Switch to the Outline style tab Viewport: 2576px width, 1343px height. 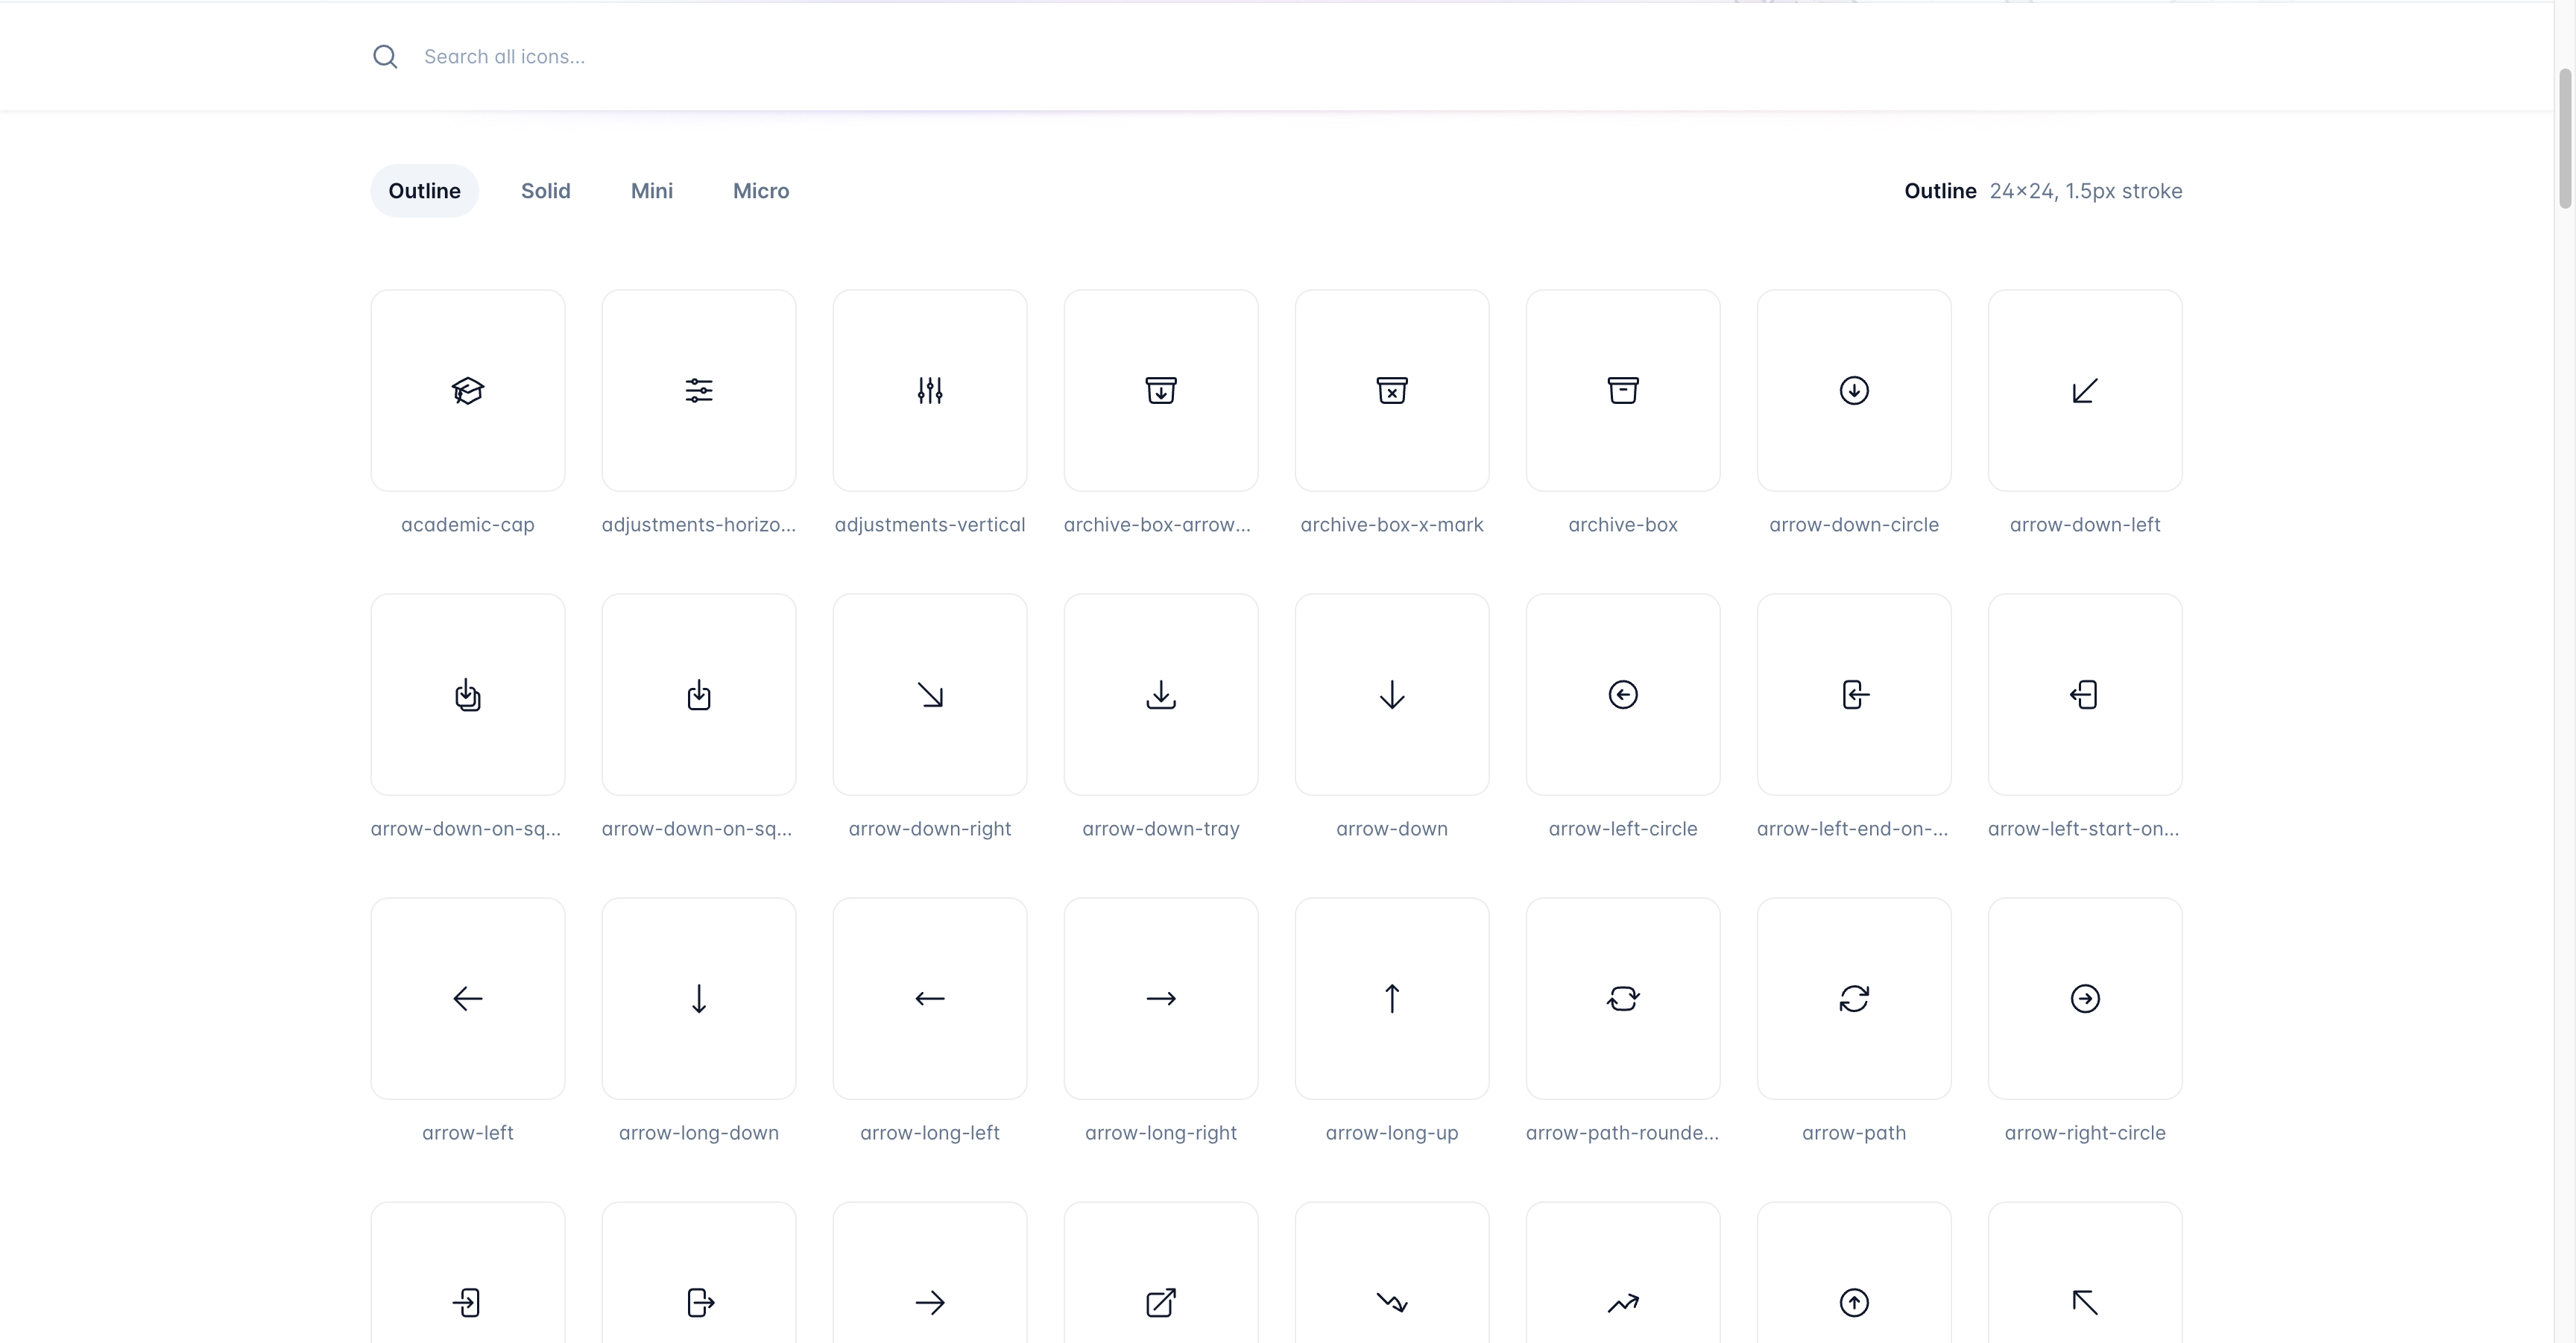(424, 191)
